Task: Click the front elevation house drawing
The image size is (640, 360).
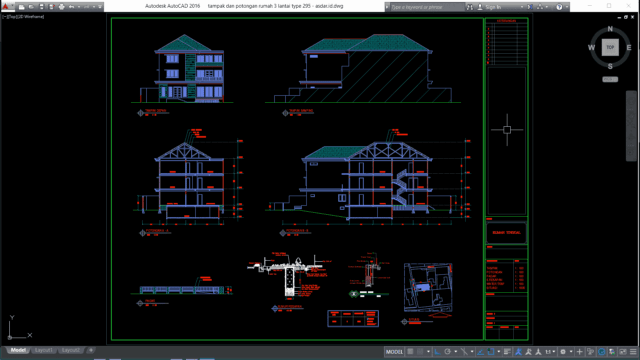Action: (183, 69)
